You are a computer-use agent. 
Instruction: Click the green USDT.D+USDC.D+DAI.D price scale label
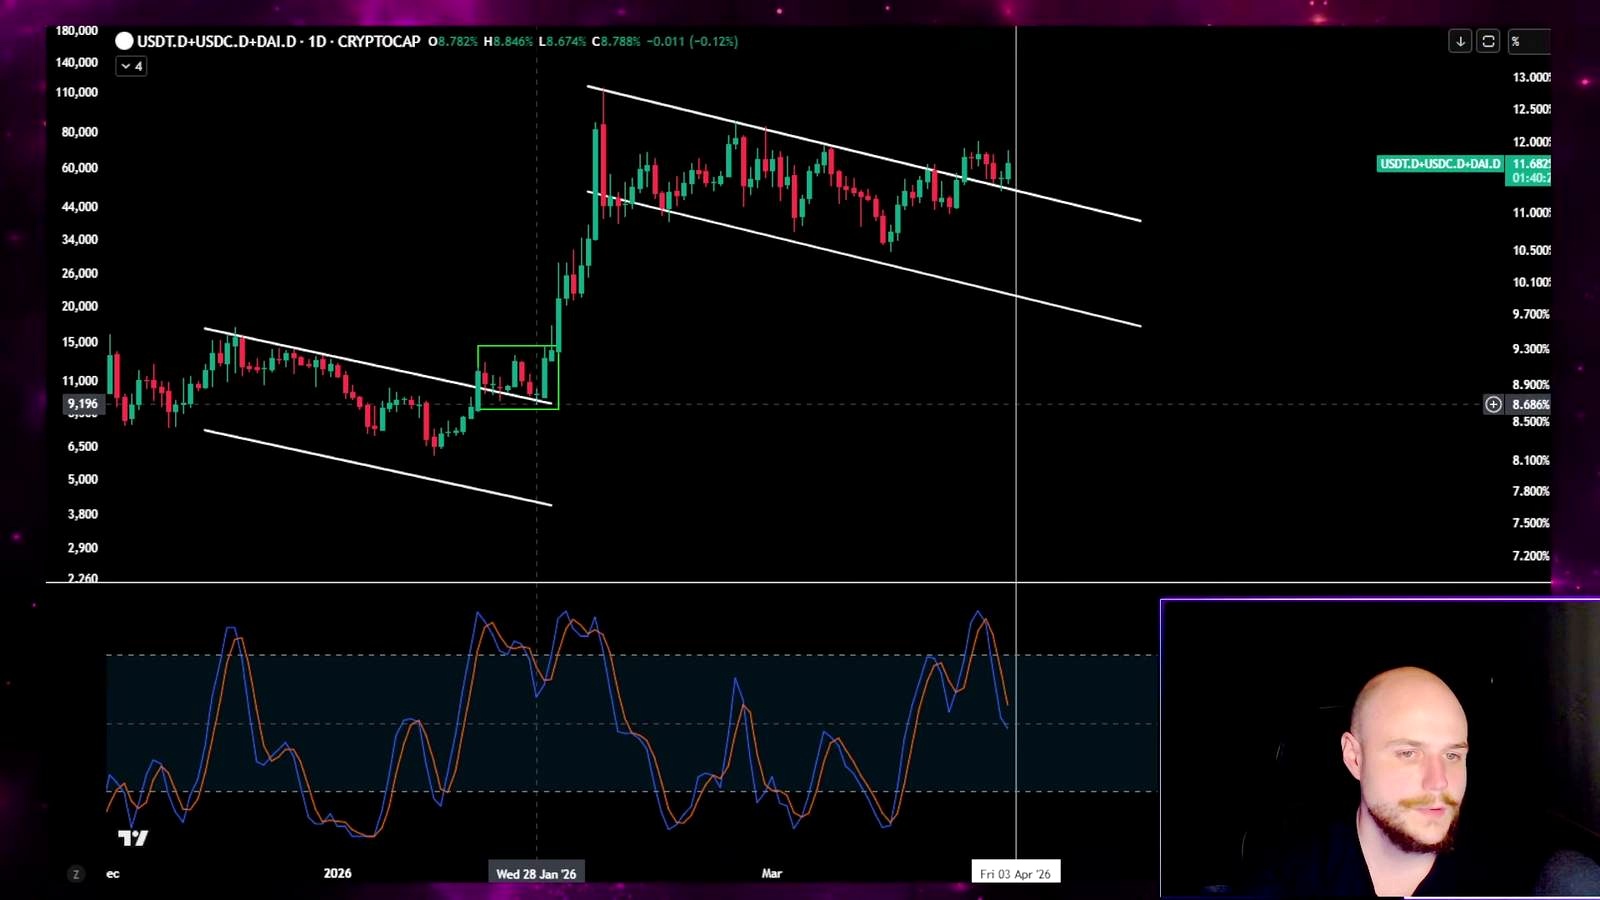pyautogui.click(x=1440, y=164)
